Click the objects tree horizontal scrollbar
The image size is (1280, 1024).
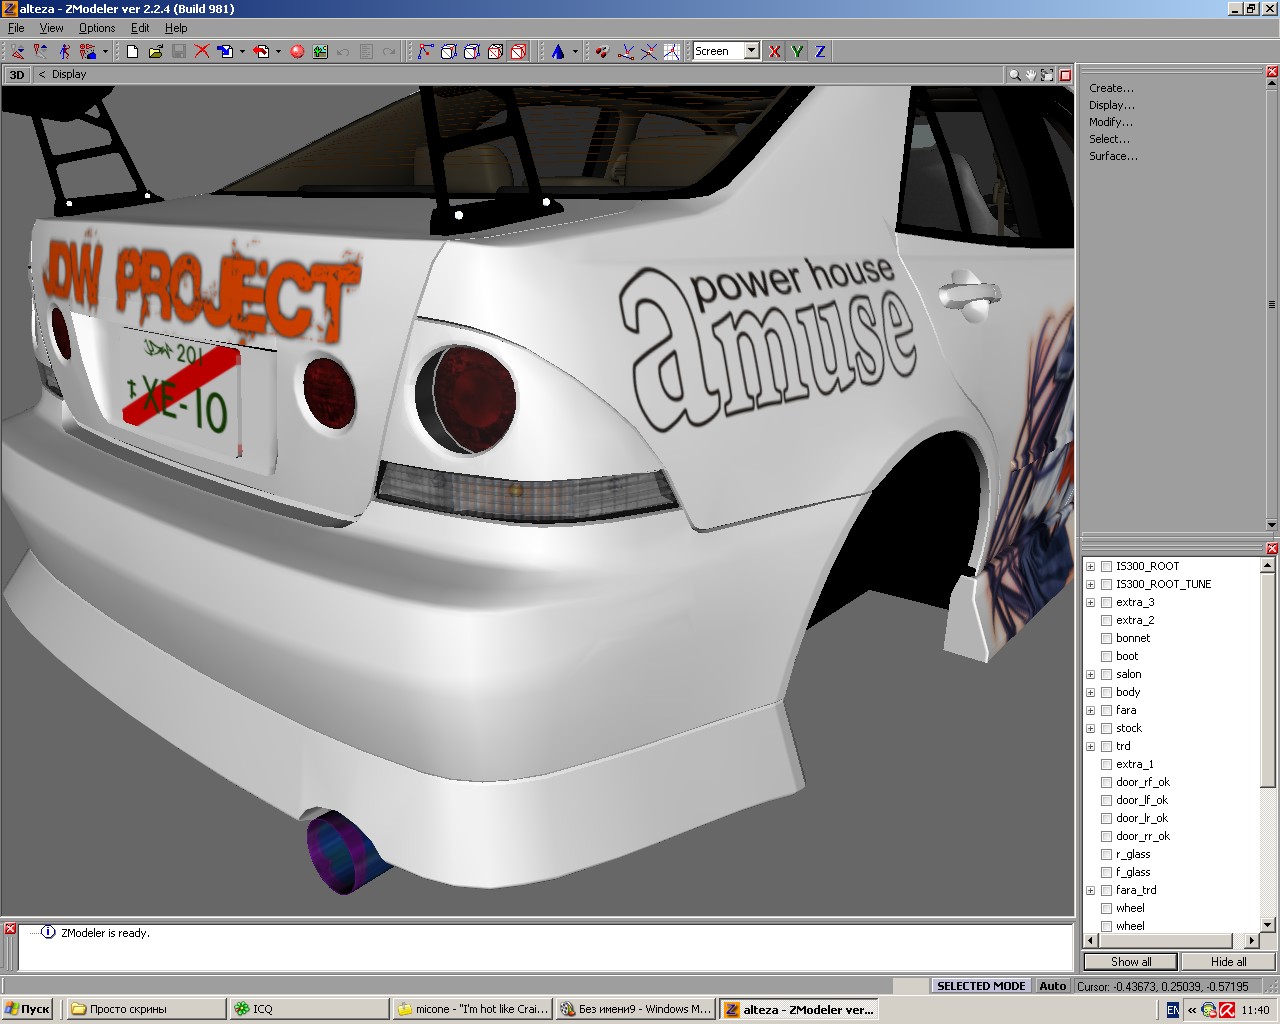point(1171,941)
